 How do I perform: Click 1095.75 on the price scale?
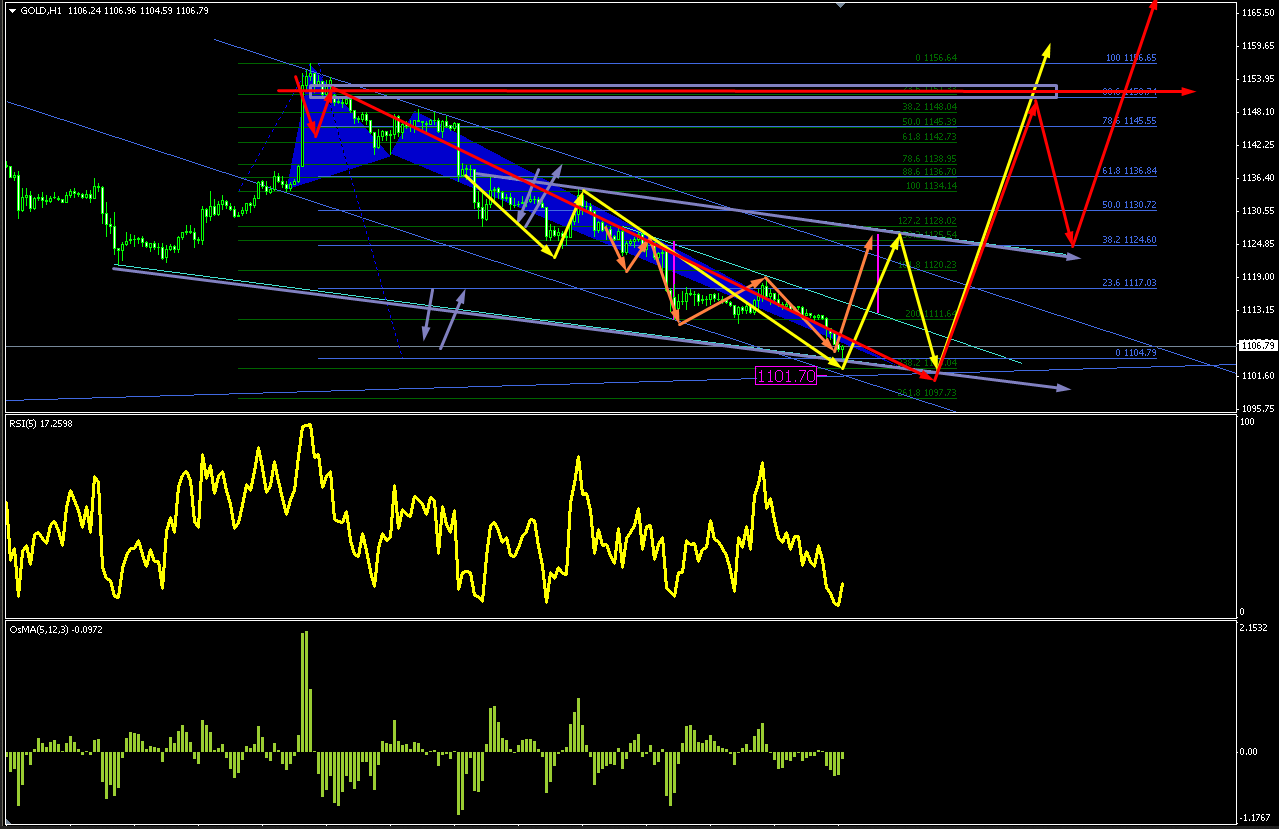pos(1256,409)
